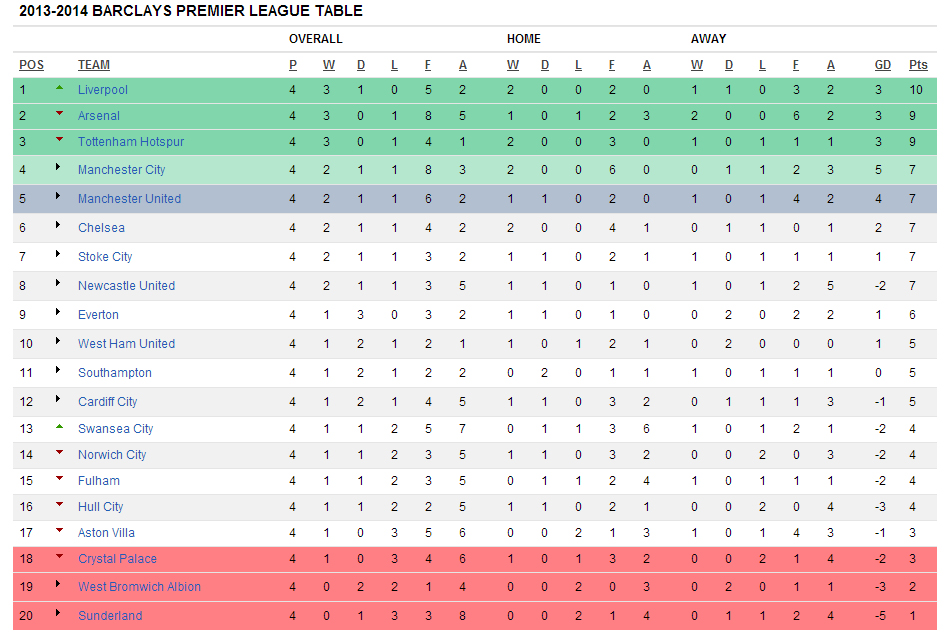
Task: Click the black arrow beside Everton
Action: click(58, 312)
